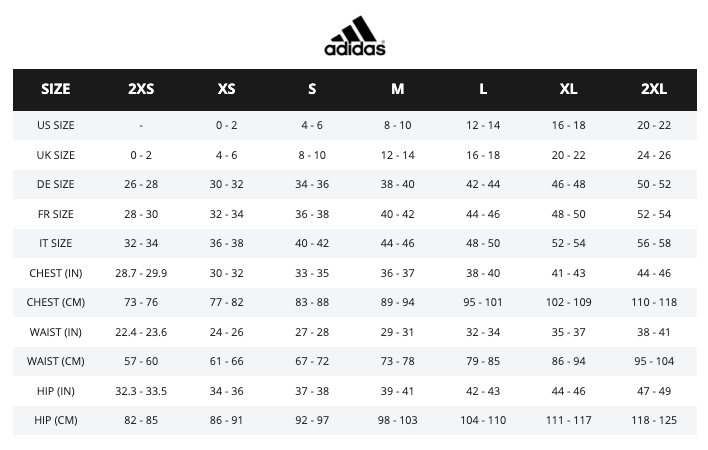Select the XS column header

(x=226, y=89)
